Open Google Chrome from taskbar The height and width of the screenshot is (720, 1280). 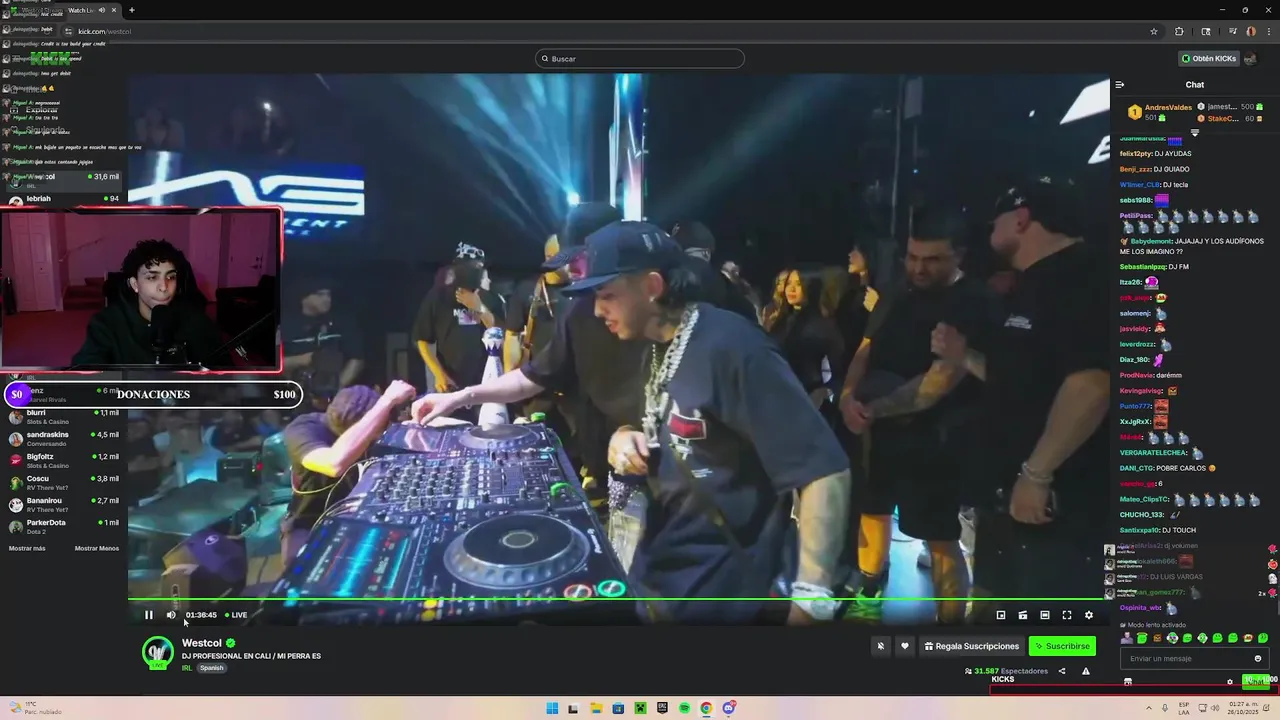click(706, 708)
